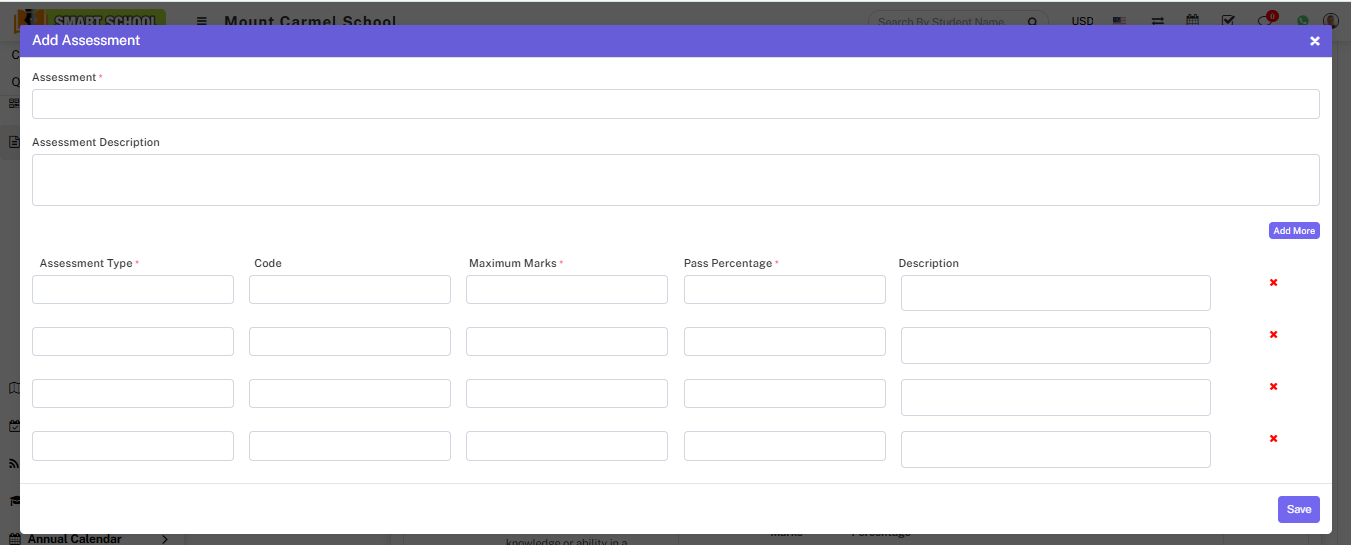The width and height of the screenshot is (1351, 545).
Task: Click the WhatsApp icon in header
Action: tap(1302, 20)
